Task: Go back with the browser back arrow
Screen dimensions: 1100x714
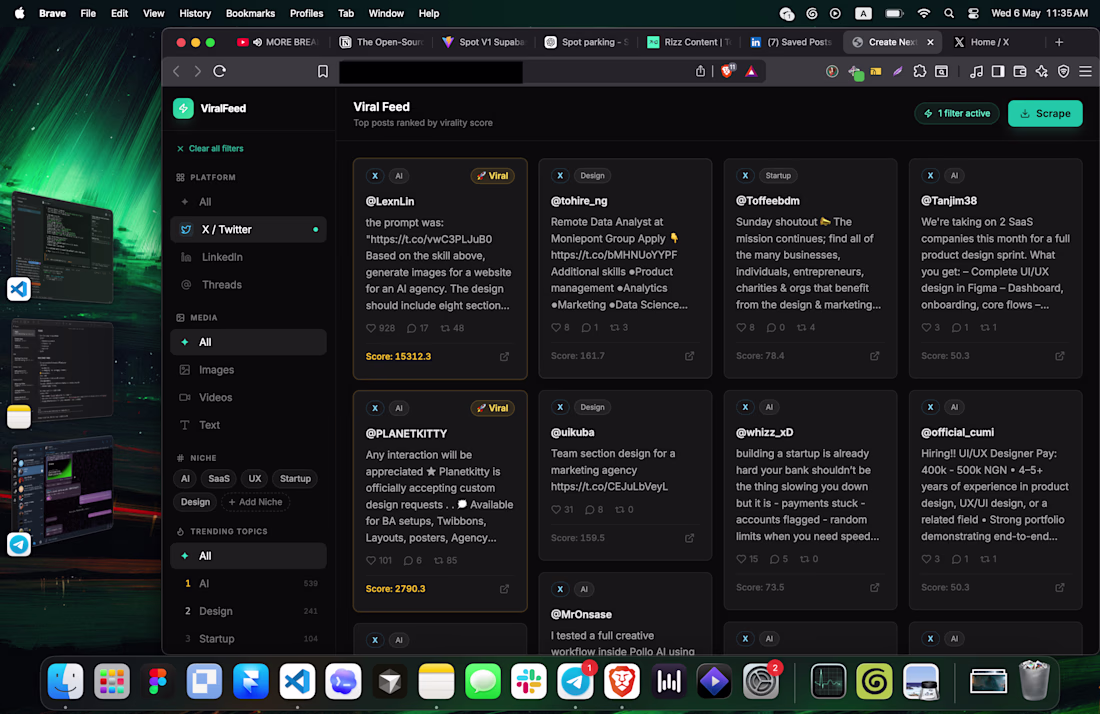Action: (x=177, y=71)
